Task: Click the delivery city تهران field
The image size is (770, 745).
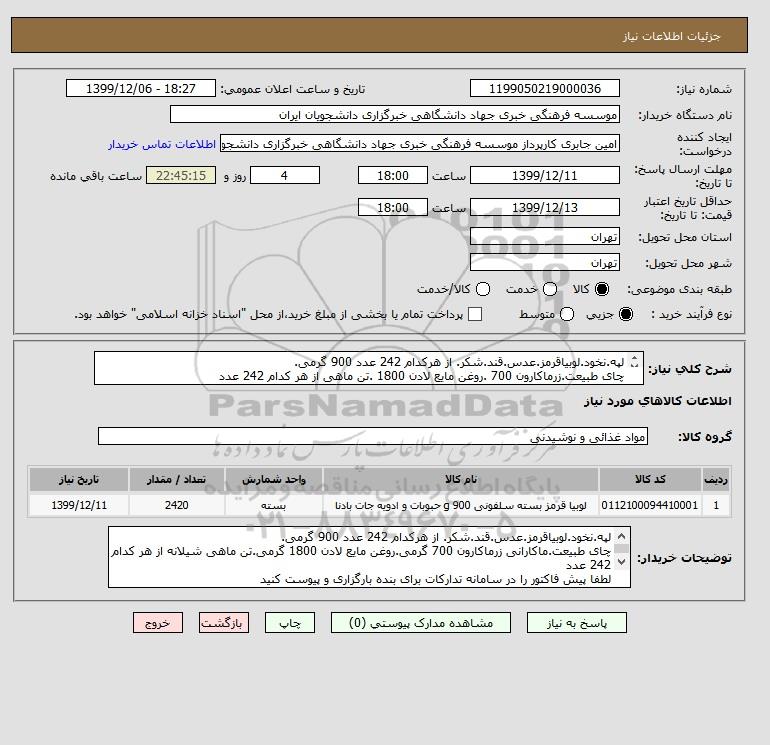Action: click(x=545, y=263)
